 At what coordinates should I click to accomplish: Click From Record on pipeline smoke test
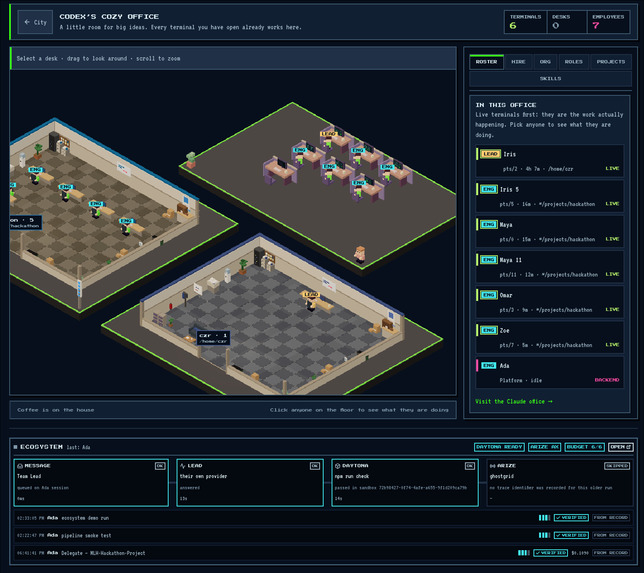coord(611,535)
